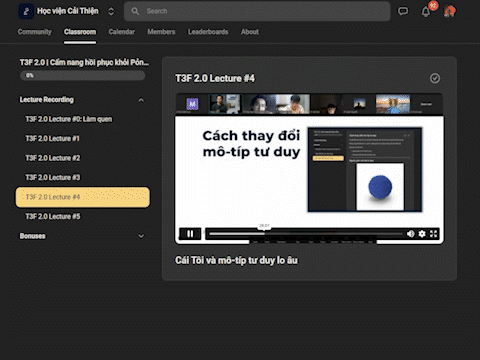Mark Lecture #4 as complete
Image resolution: width=480 pixels, height=360 pixels.
[435, 78]
